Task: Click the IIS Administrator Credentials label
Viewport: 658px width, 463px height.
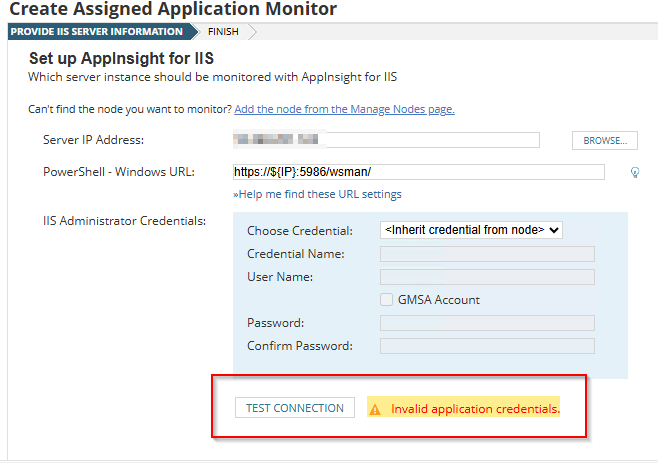Action: tap(124, 220)
